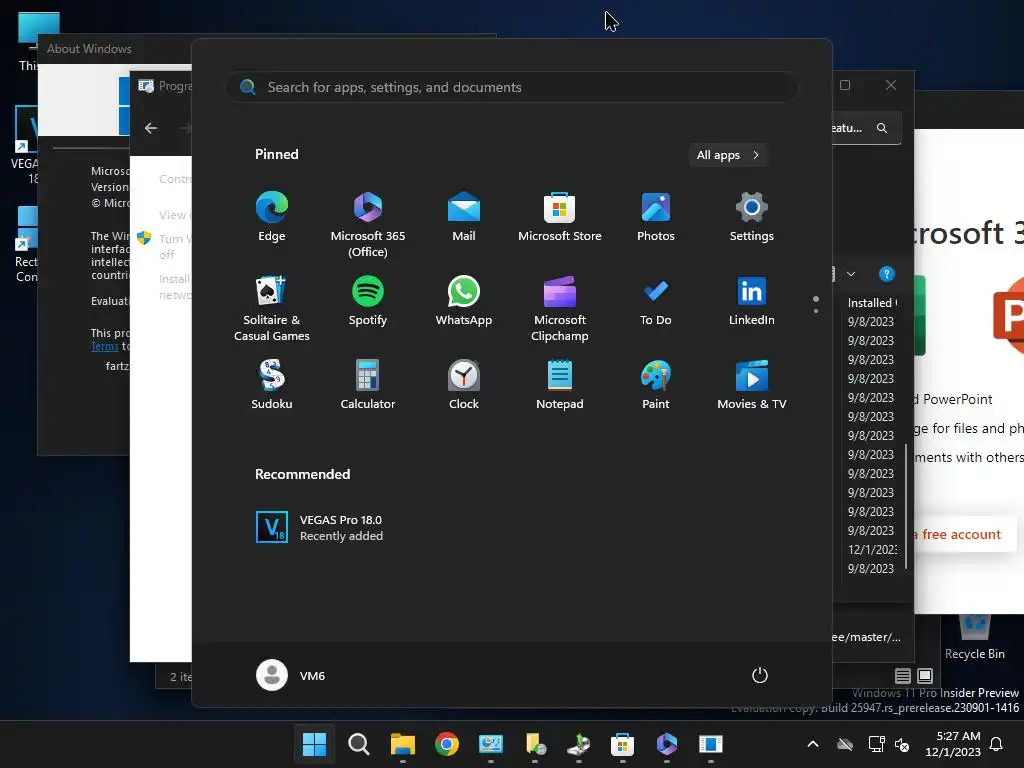
Task: Open WhatsApp pinned app
Action: pyautogui.click(x=464, y=301)
